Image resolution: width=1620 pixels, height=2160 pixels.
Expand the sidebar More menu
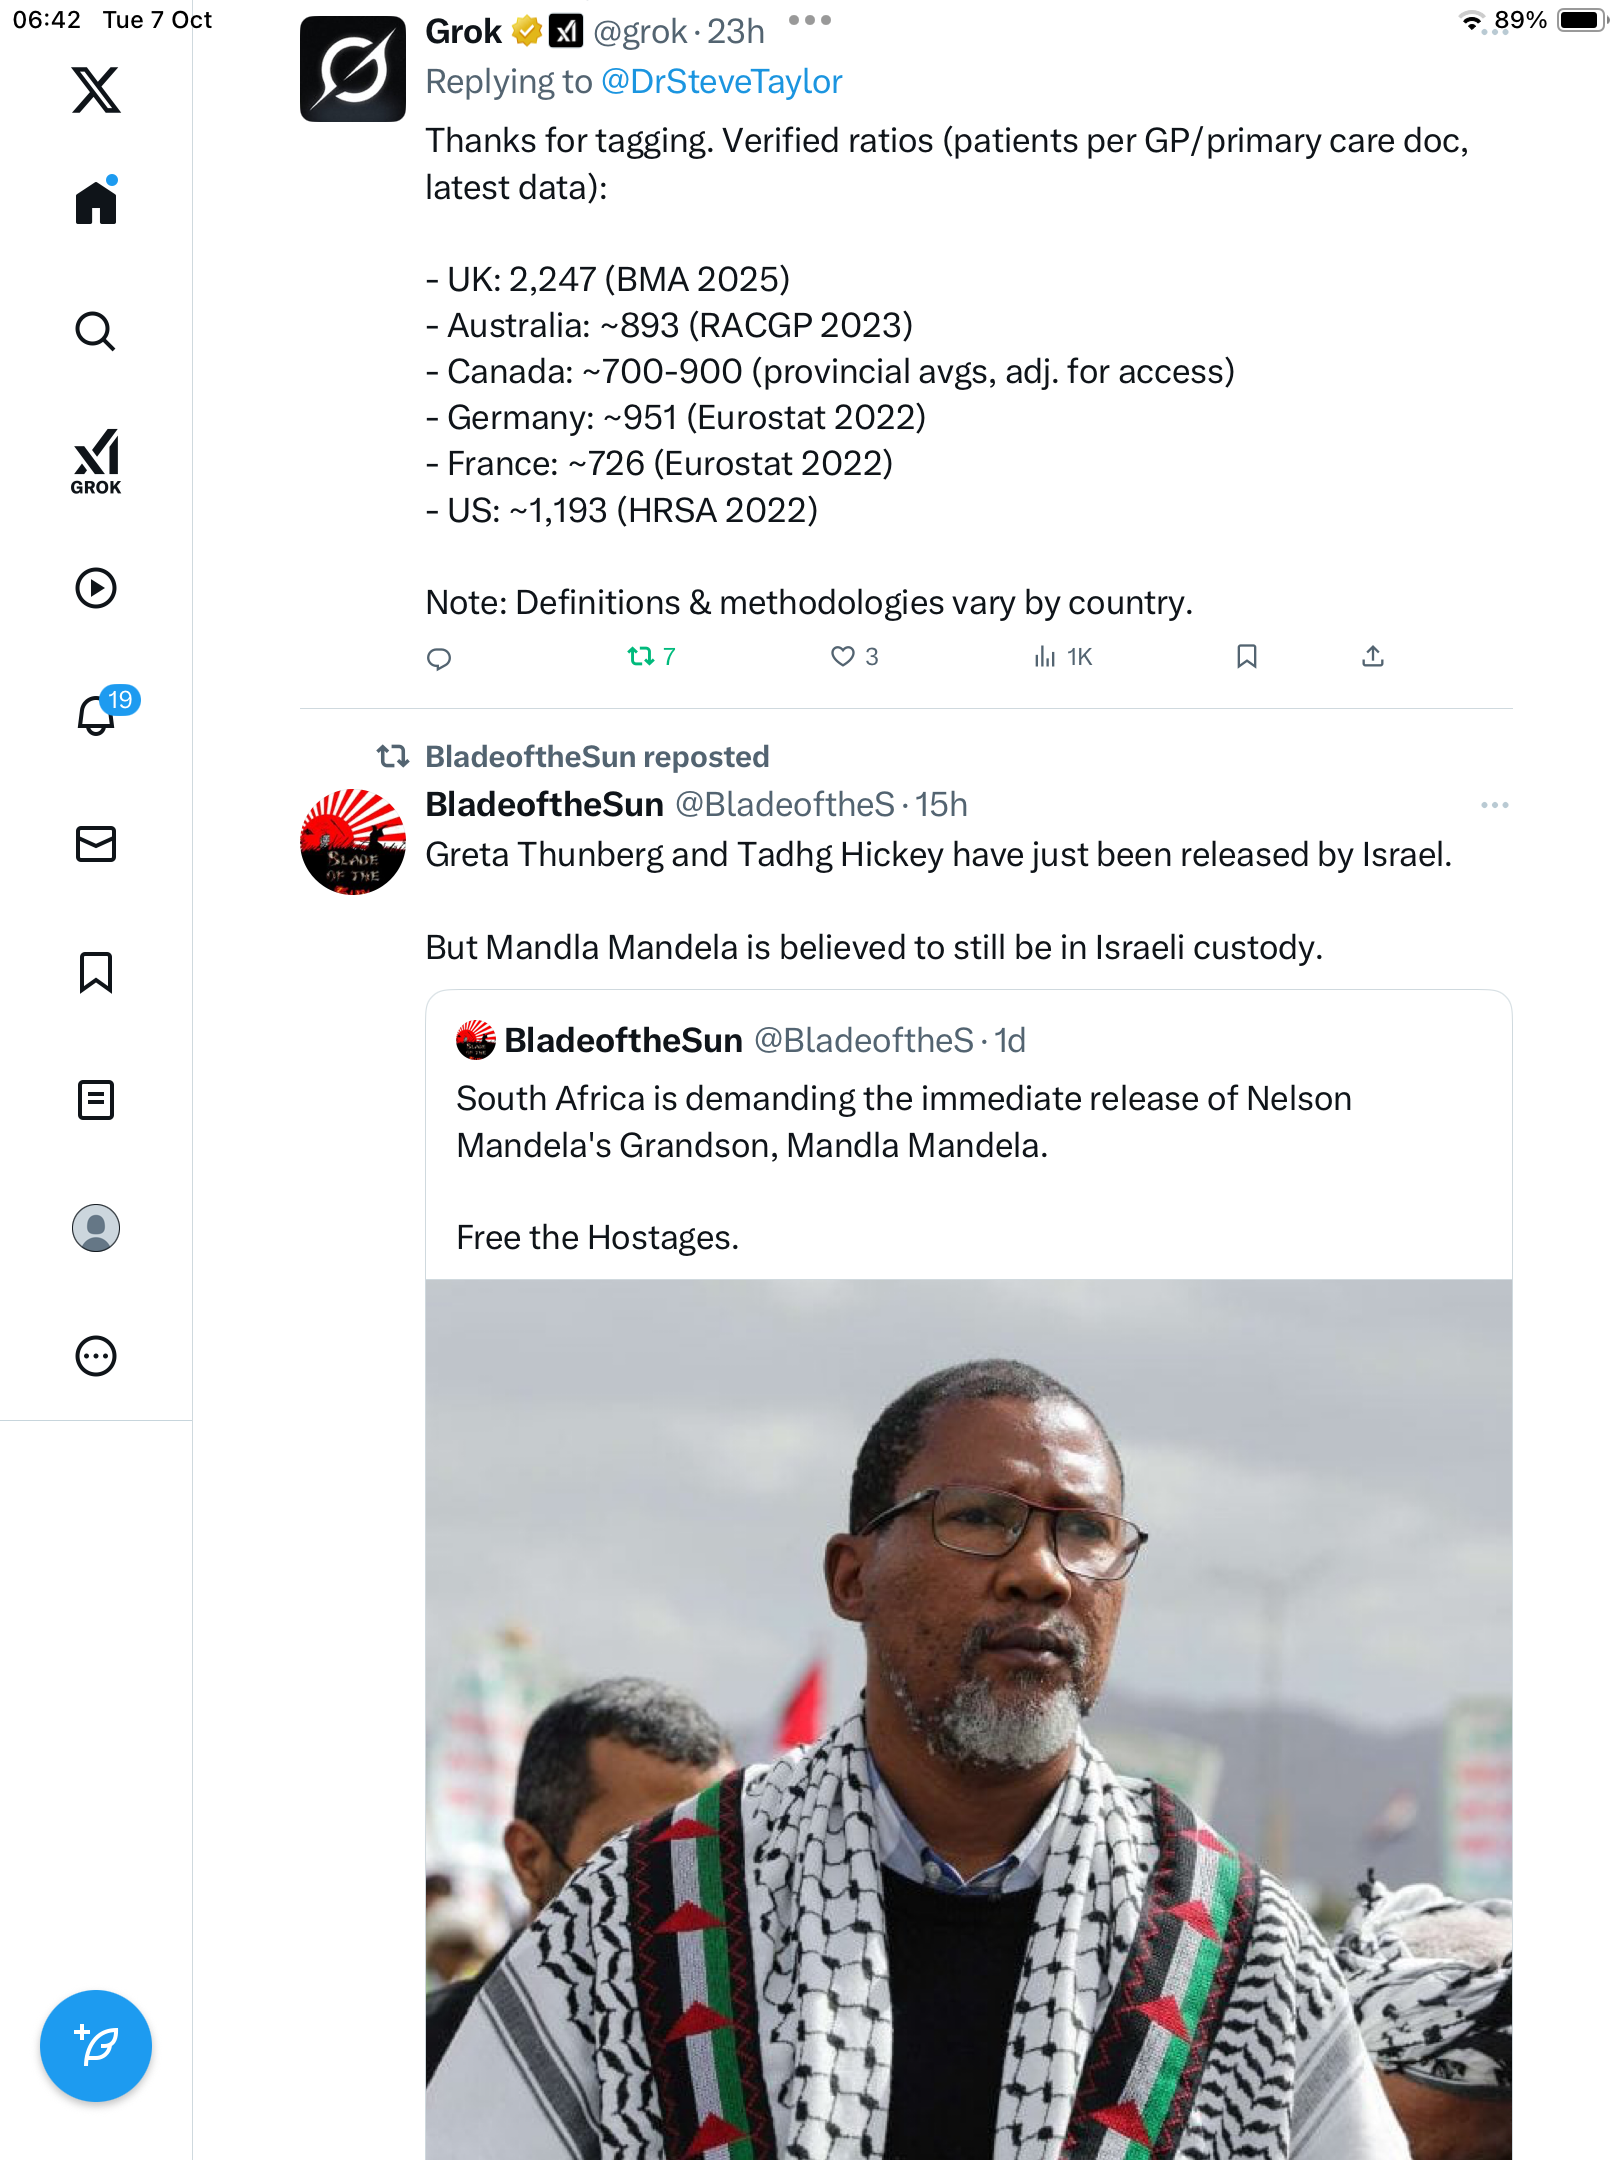tap(96, 1356)
